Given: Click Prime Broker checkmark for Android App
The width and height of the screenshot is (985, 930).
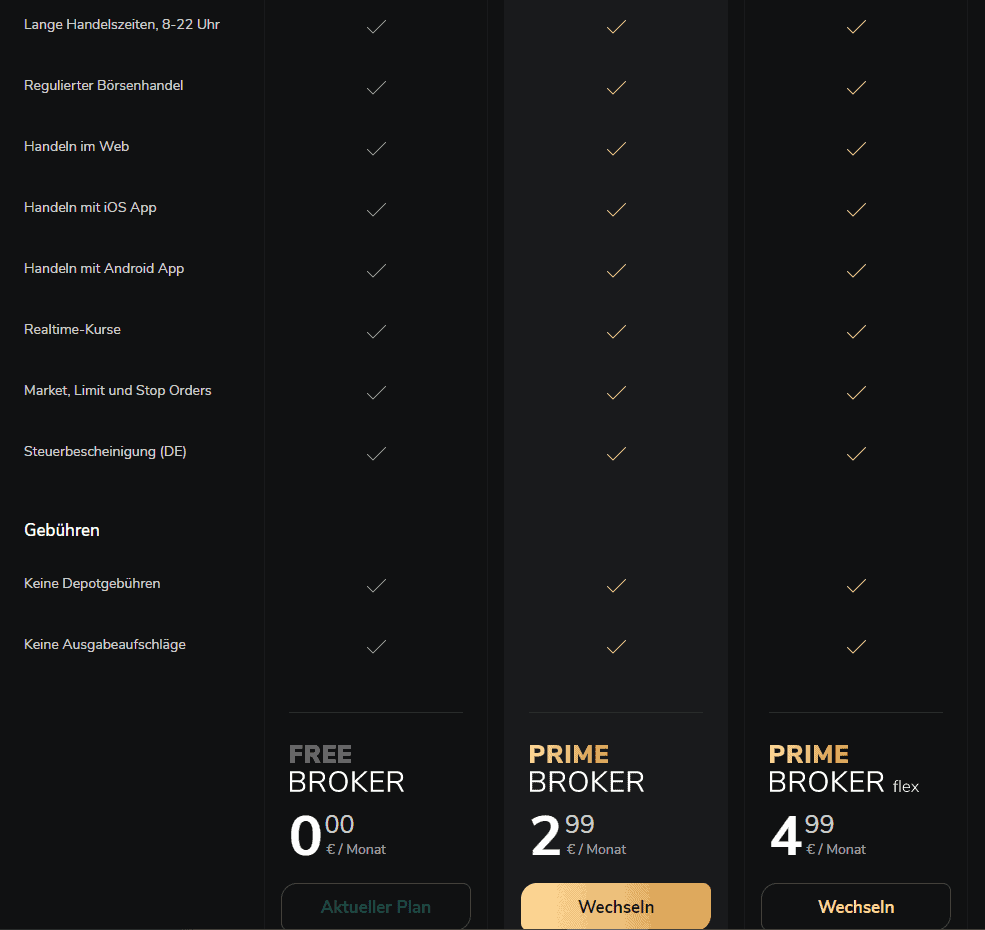Looking at the screenshot, I should [x=616, y=270].
